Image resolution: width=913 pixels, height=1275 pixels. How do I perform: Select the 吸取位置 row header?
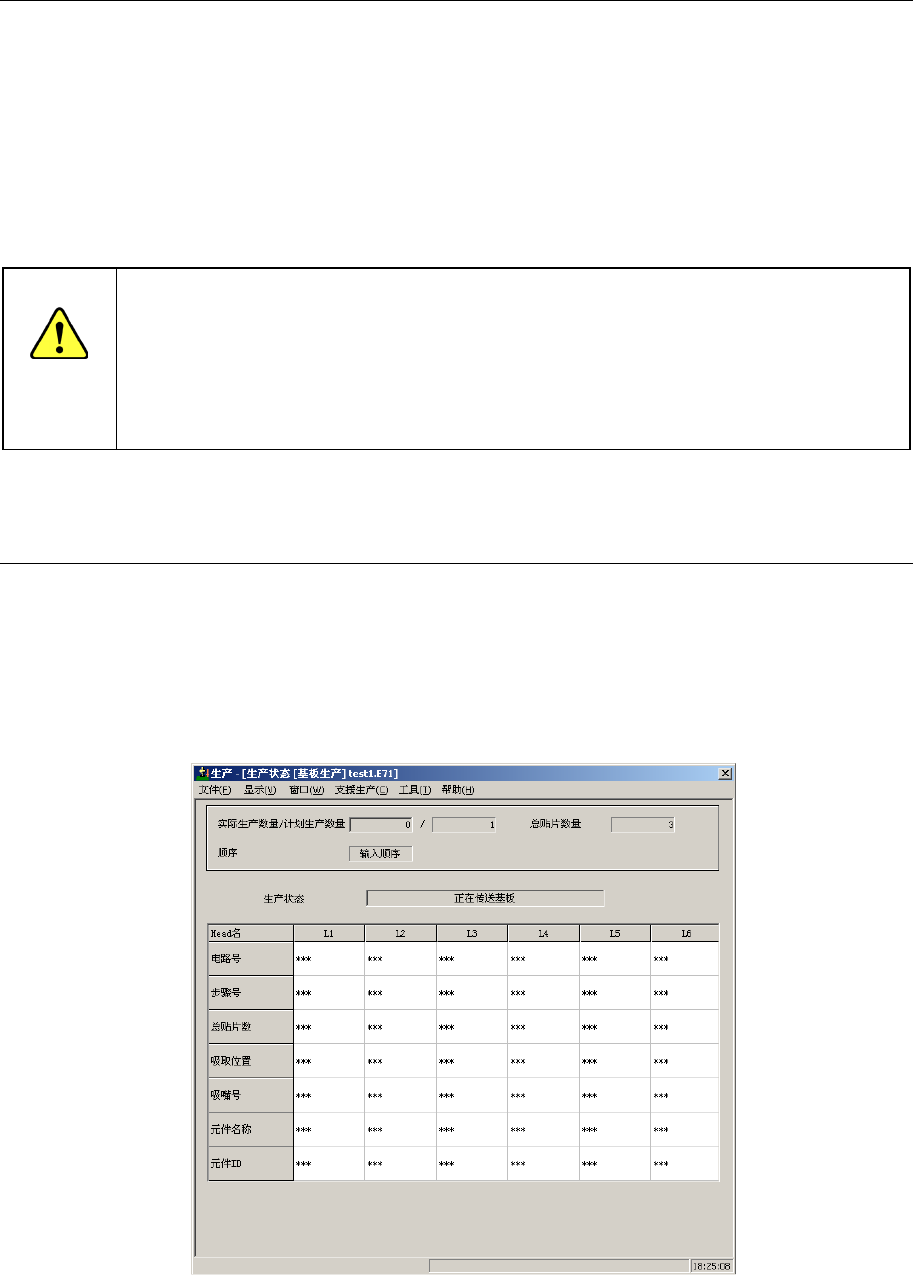point(250,1061)
